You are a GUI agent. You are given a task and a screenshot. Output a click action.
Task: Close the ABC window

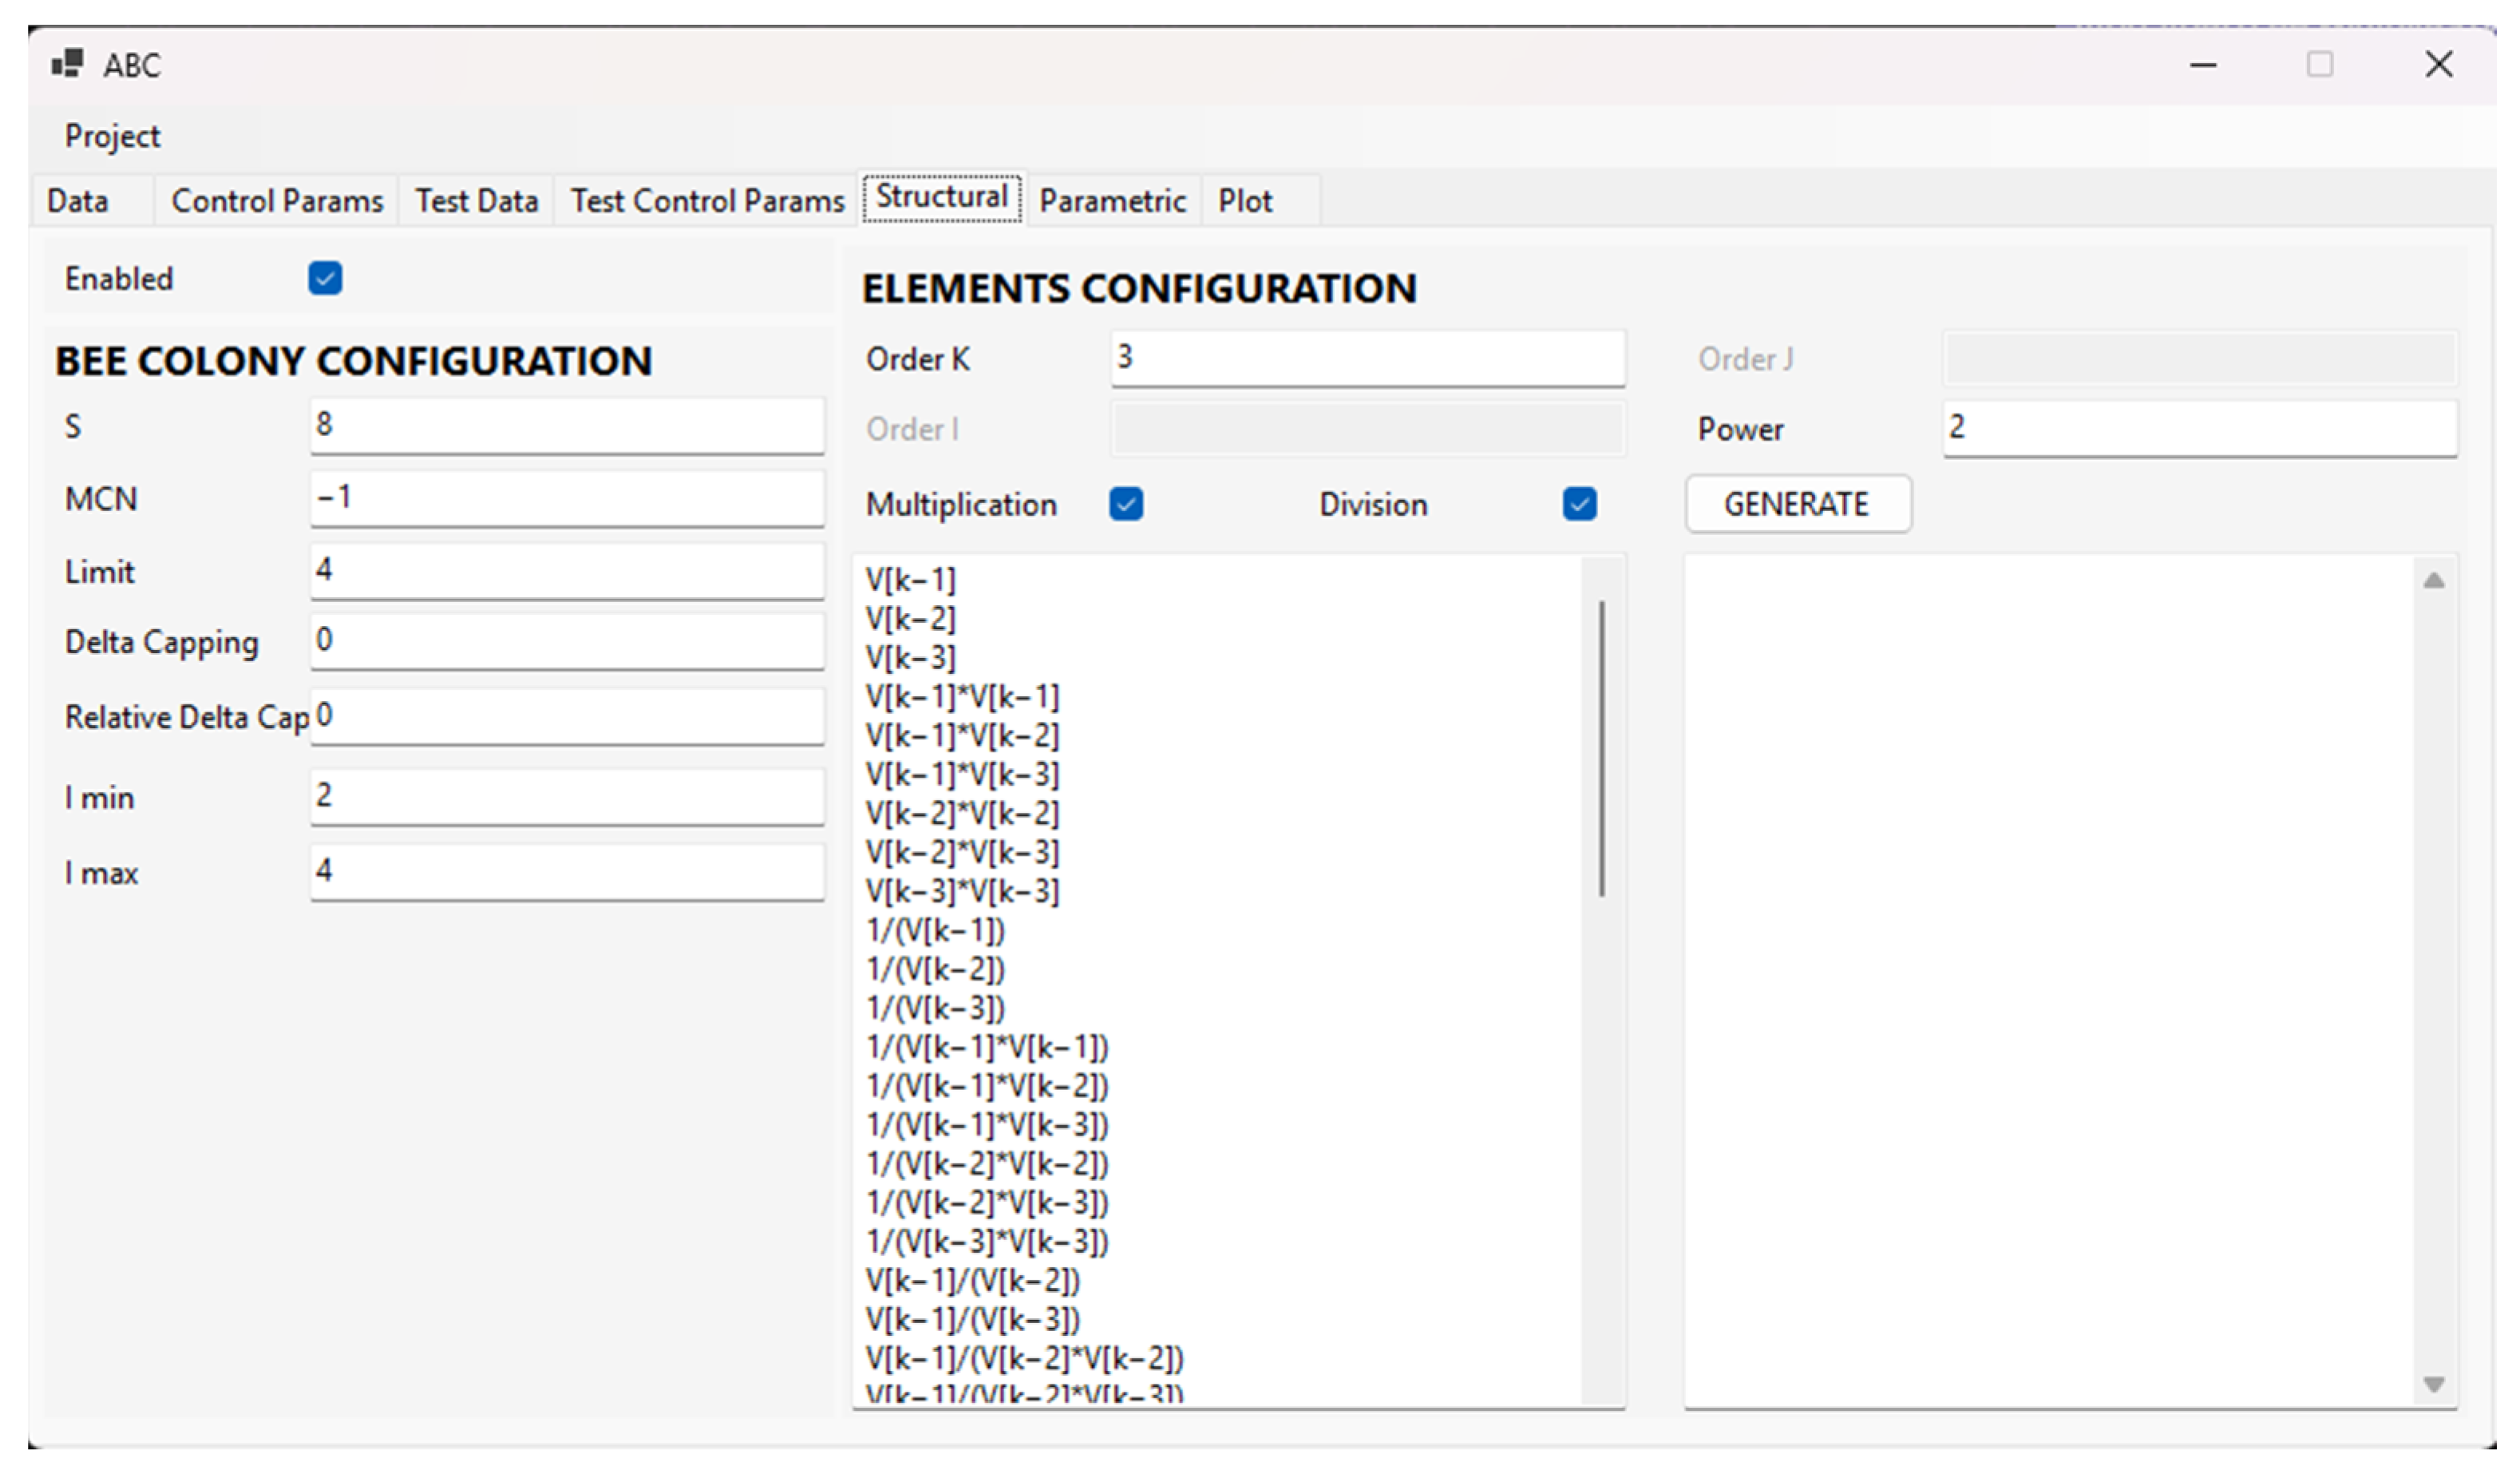2439,65
